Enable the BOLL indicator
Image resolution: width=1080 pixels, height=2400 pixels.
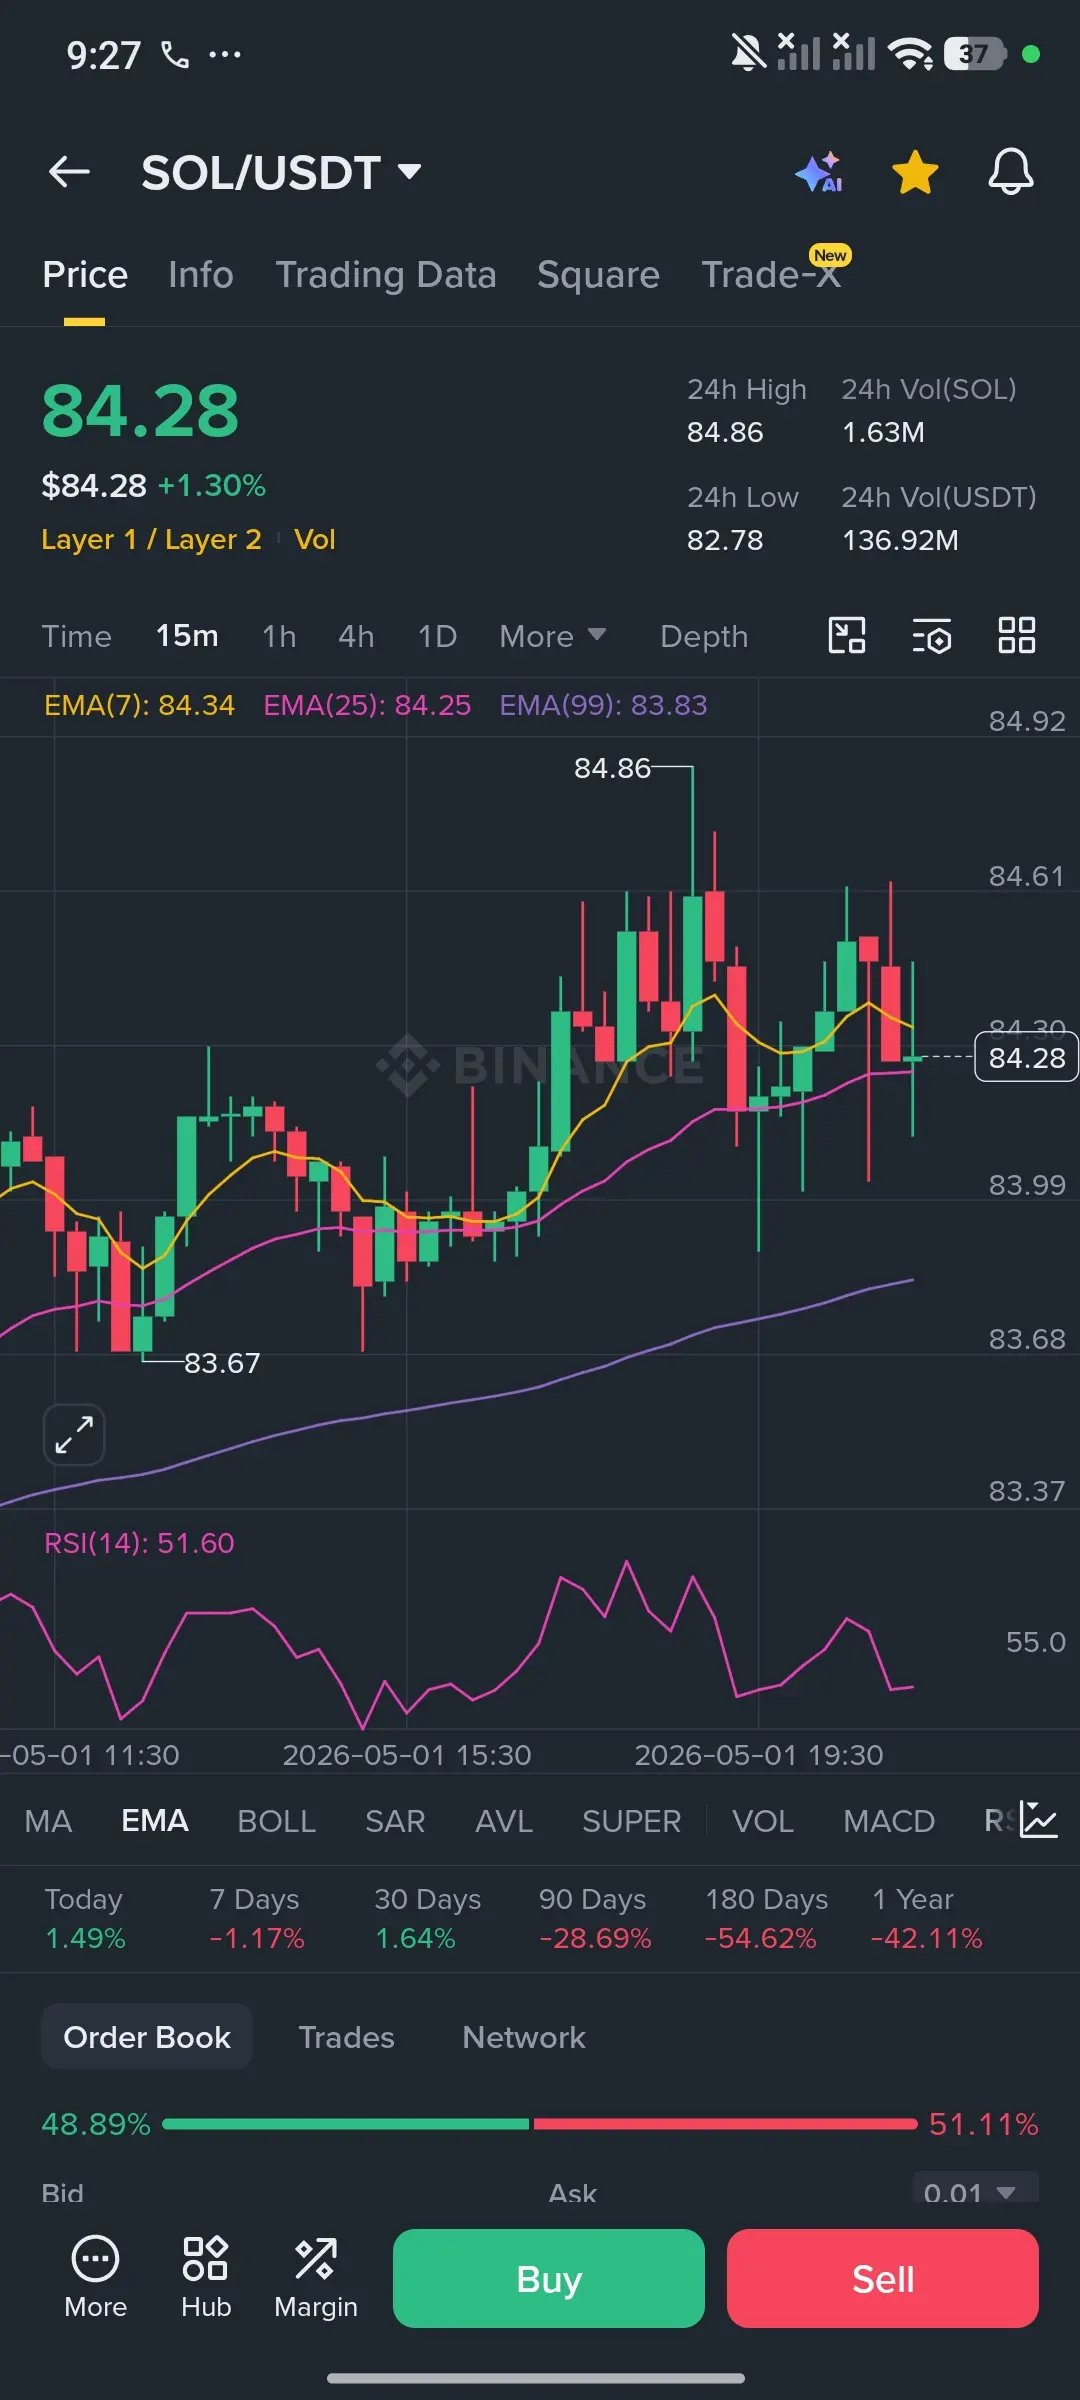[x=277, y=1821]
